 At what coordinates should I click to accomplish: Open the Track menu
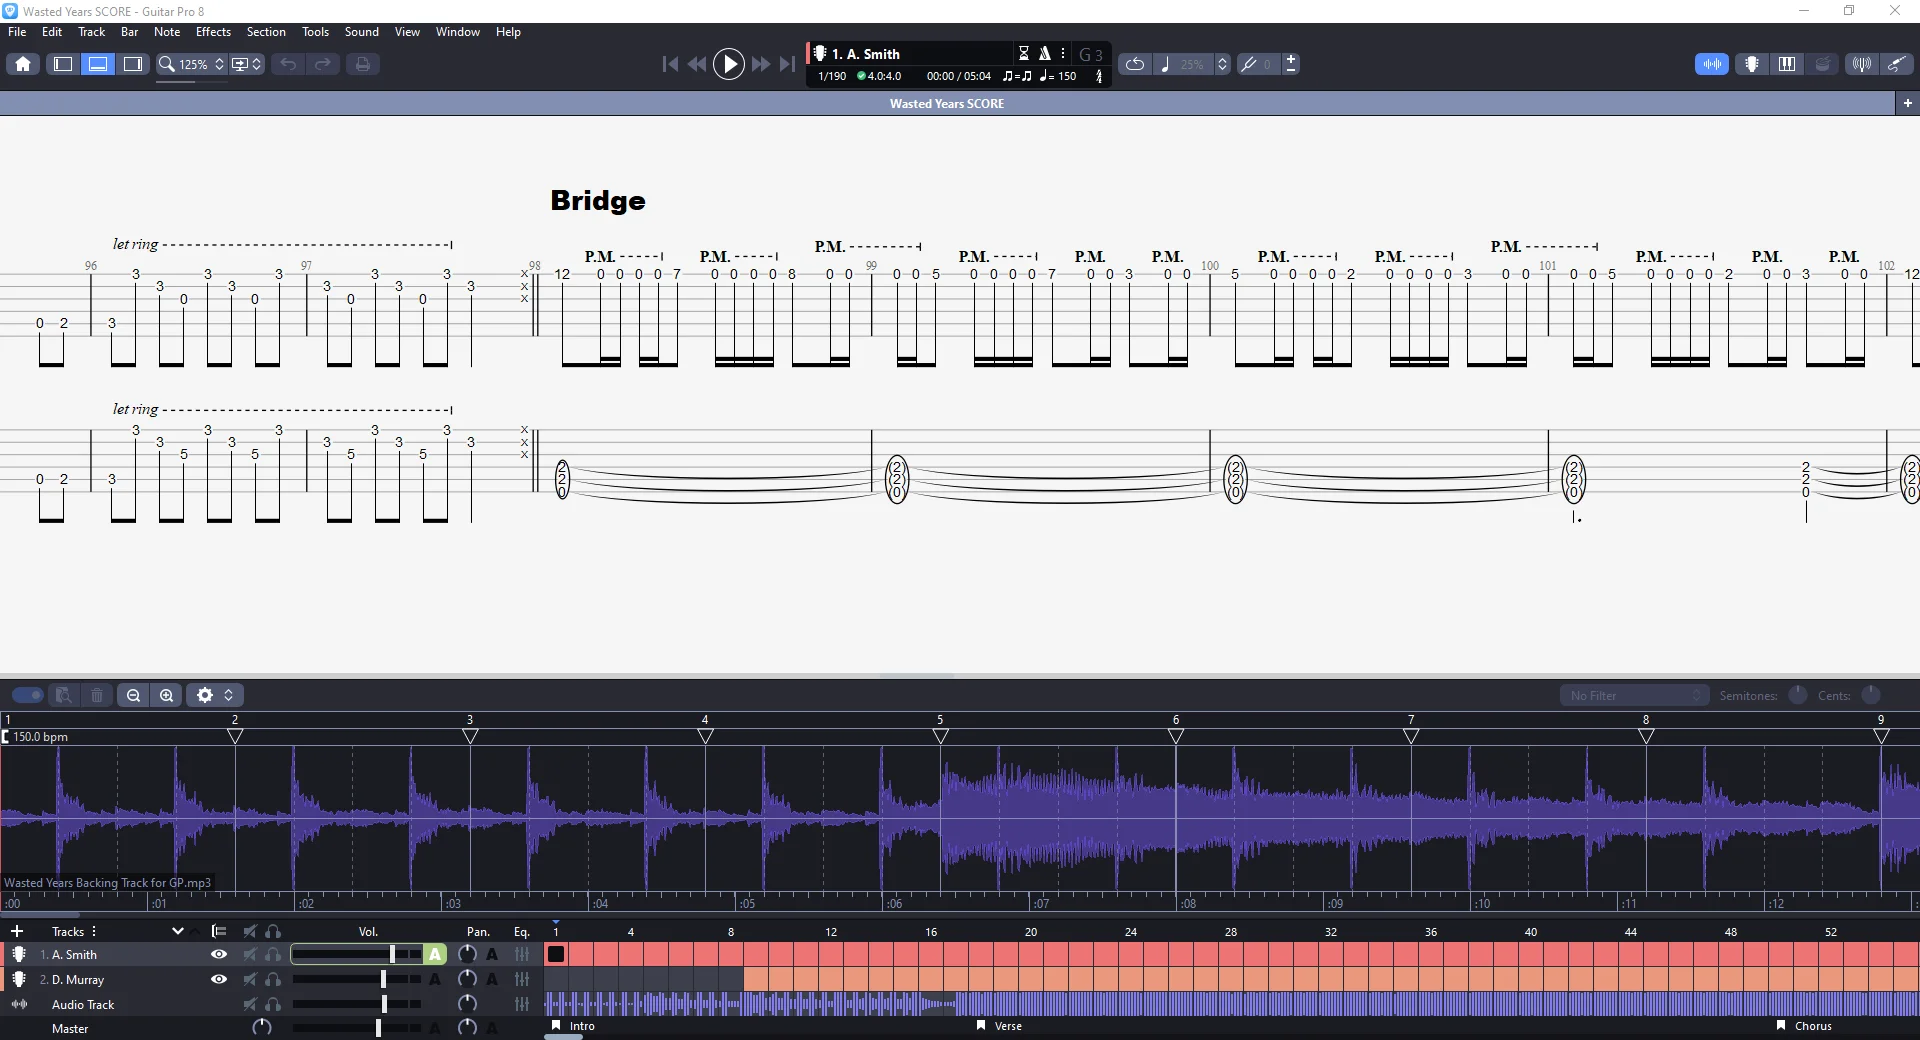pos(92,32)
